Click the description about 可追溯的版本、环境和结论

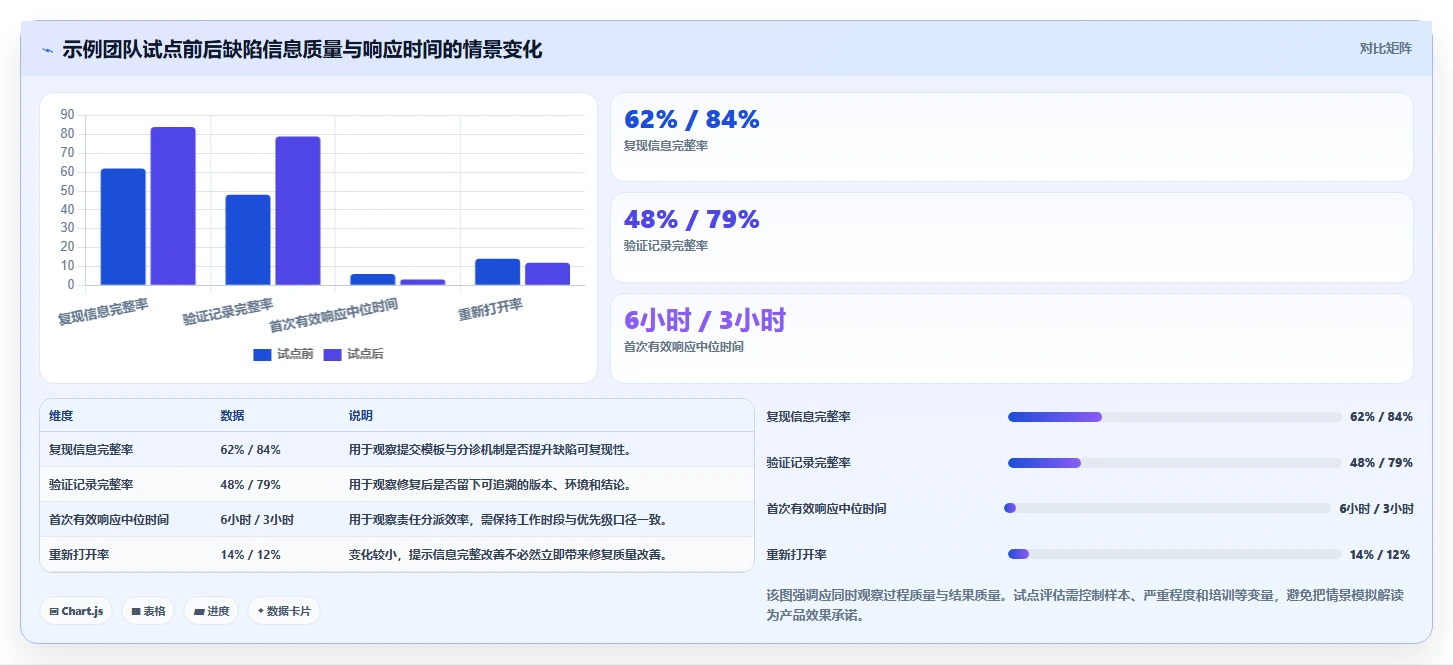coord(490,485)
